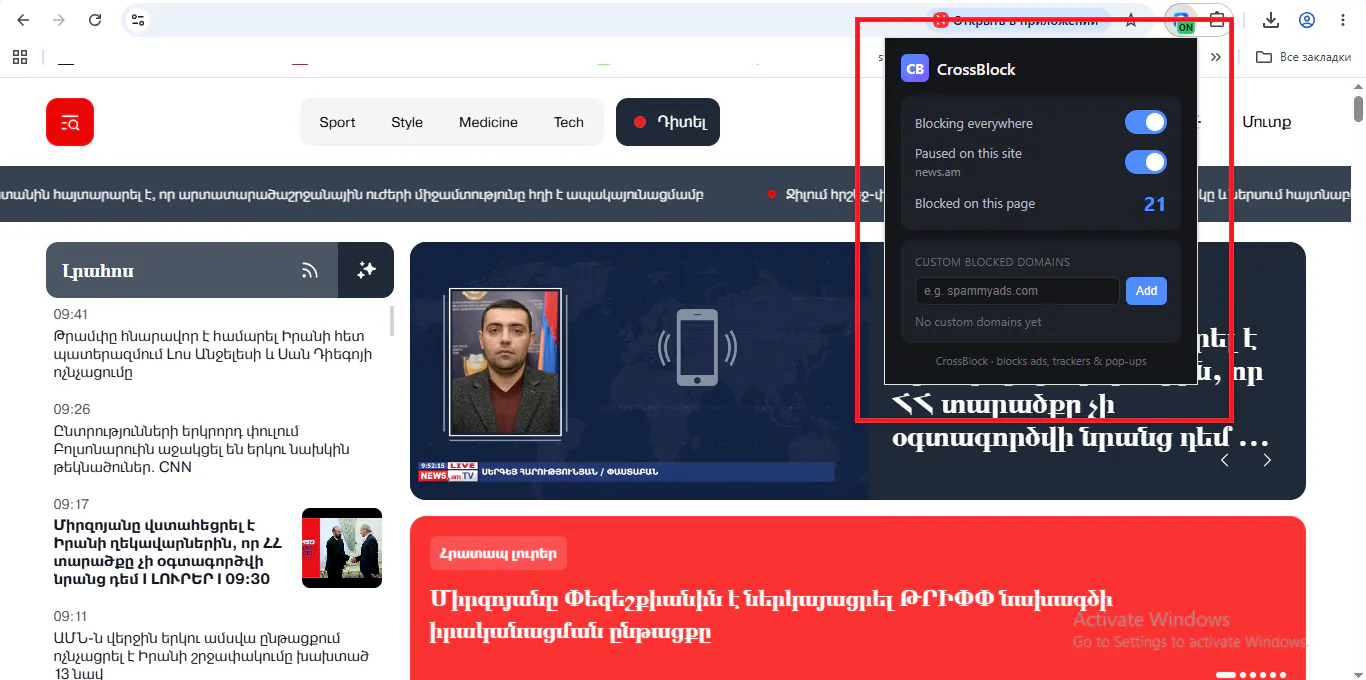Image resolution: width=1366 pixels, height=680 pixels.
Task: Click the Լրահոս feed heading
Action: coord(98,270)
